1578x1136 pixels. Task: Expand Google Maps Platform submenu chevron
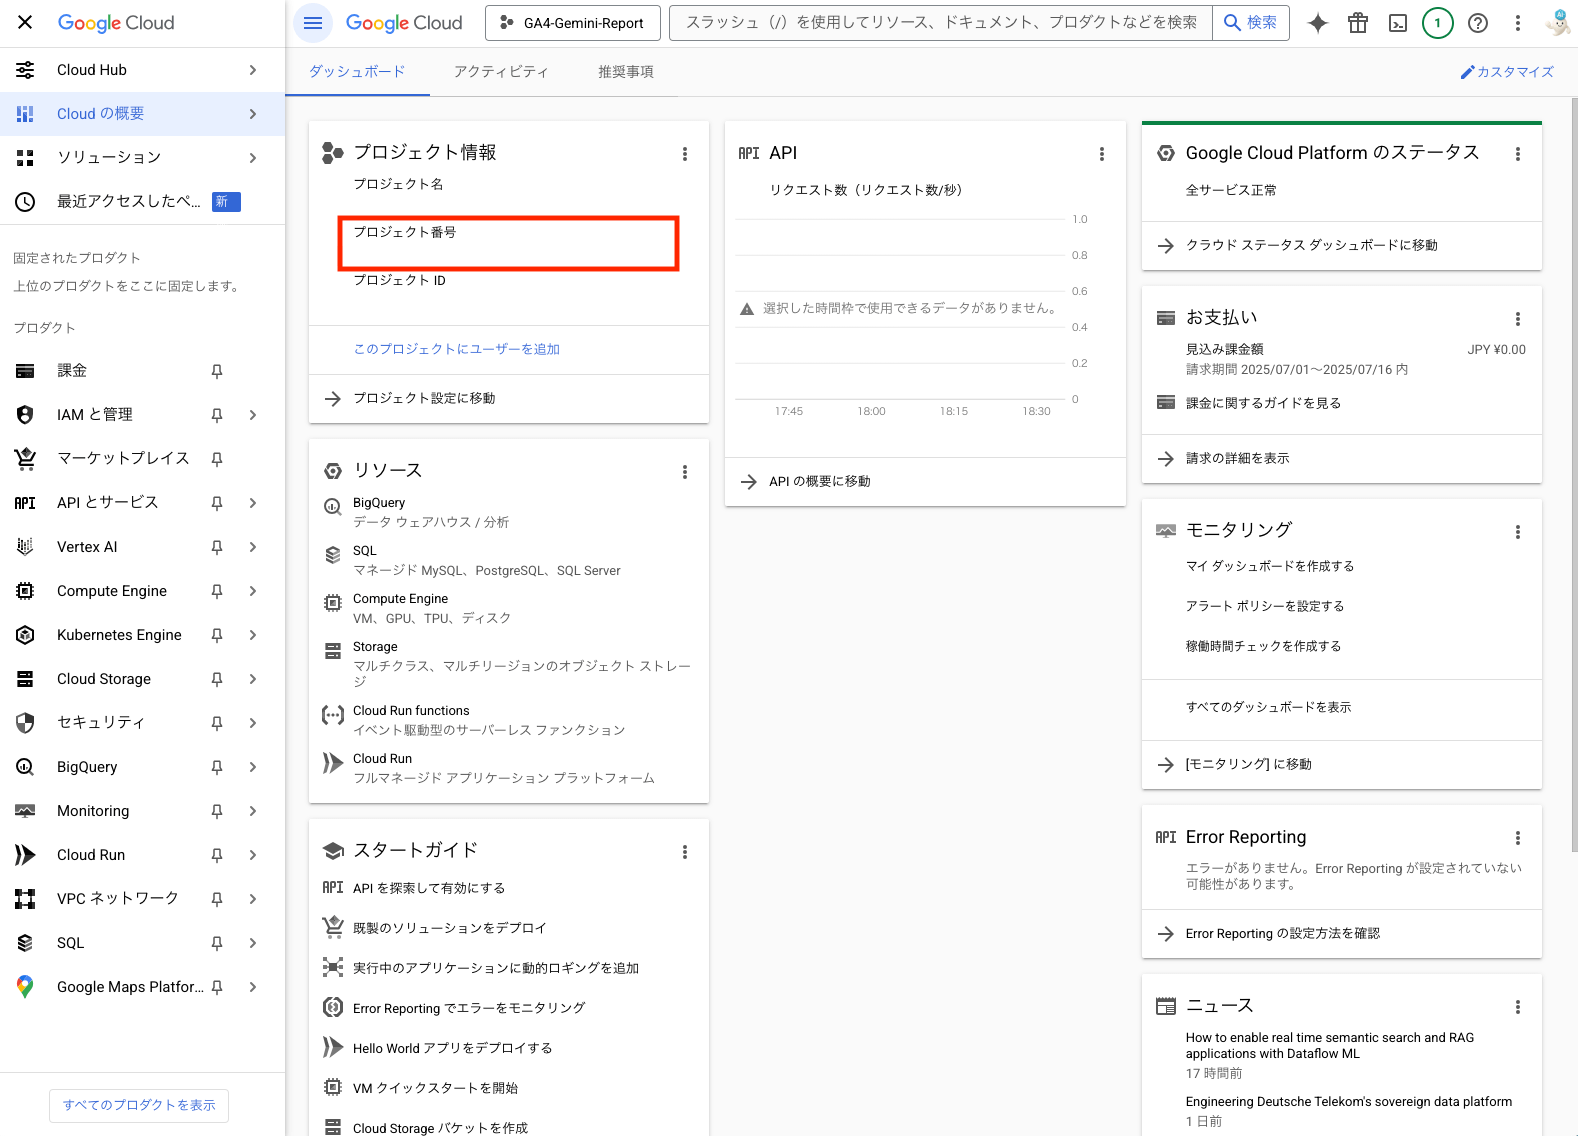(x=253, y=987)
